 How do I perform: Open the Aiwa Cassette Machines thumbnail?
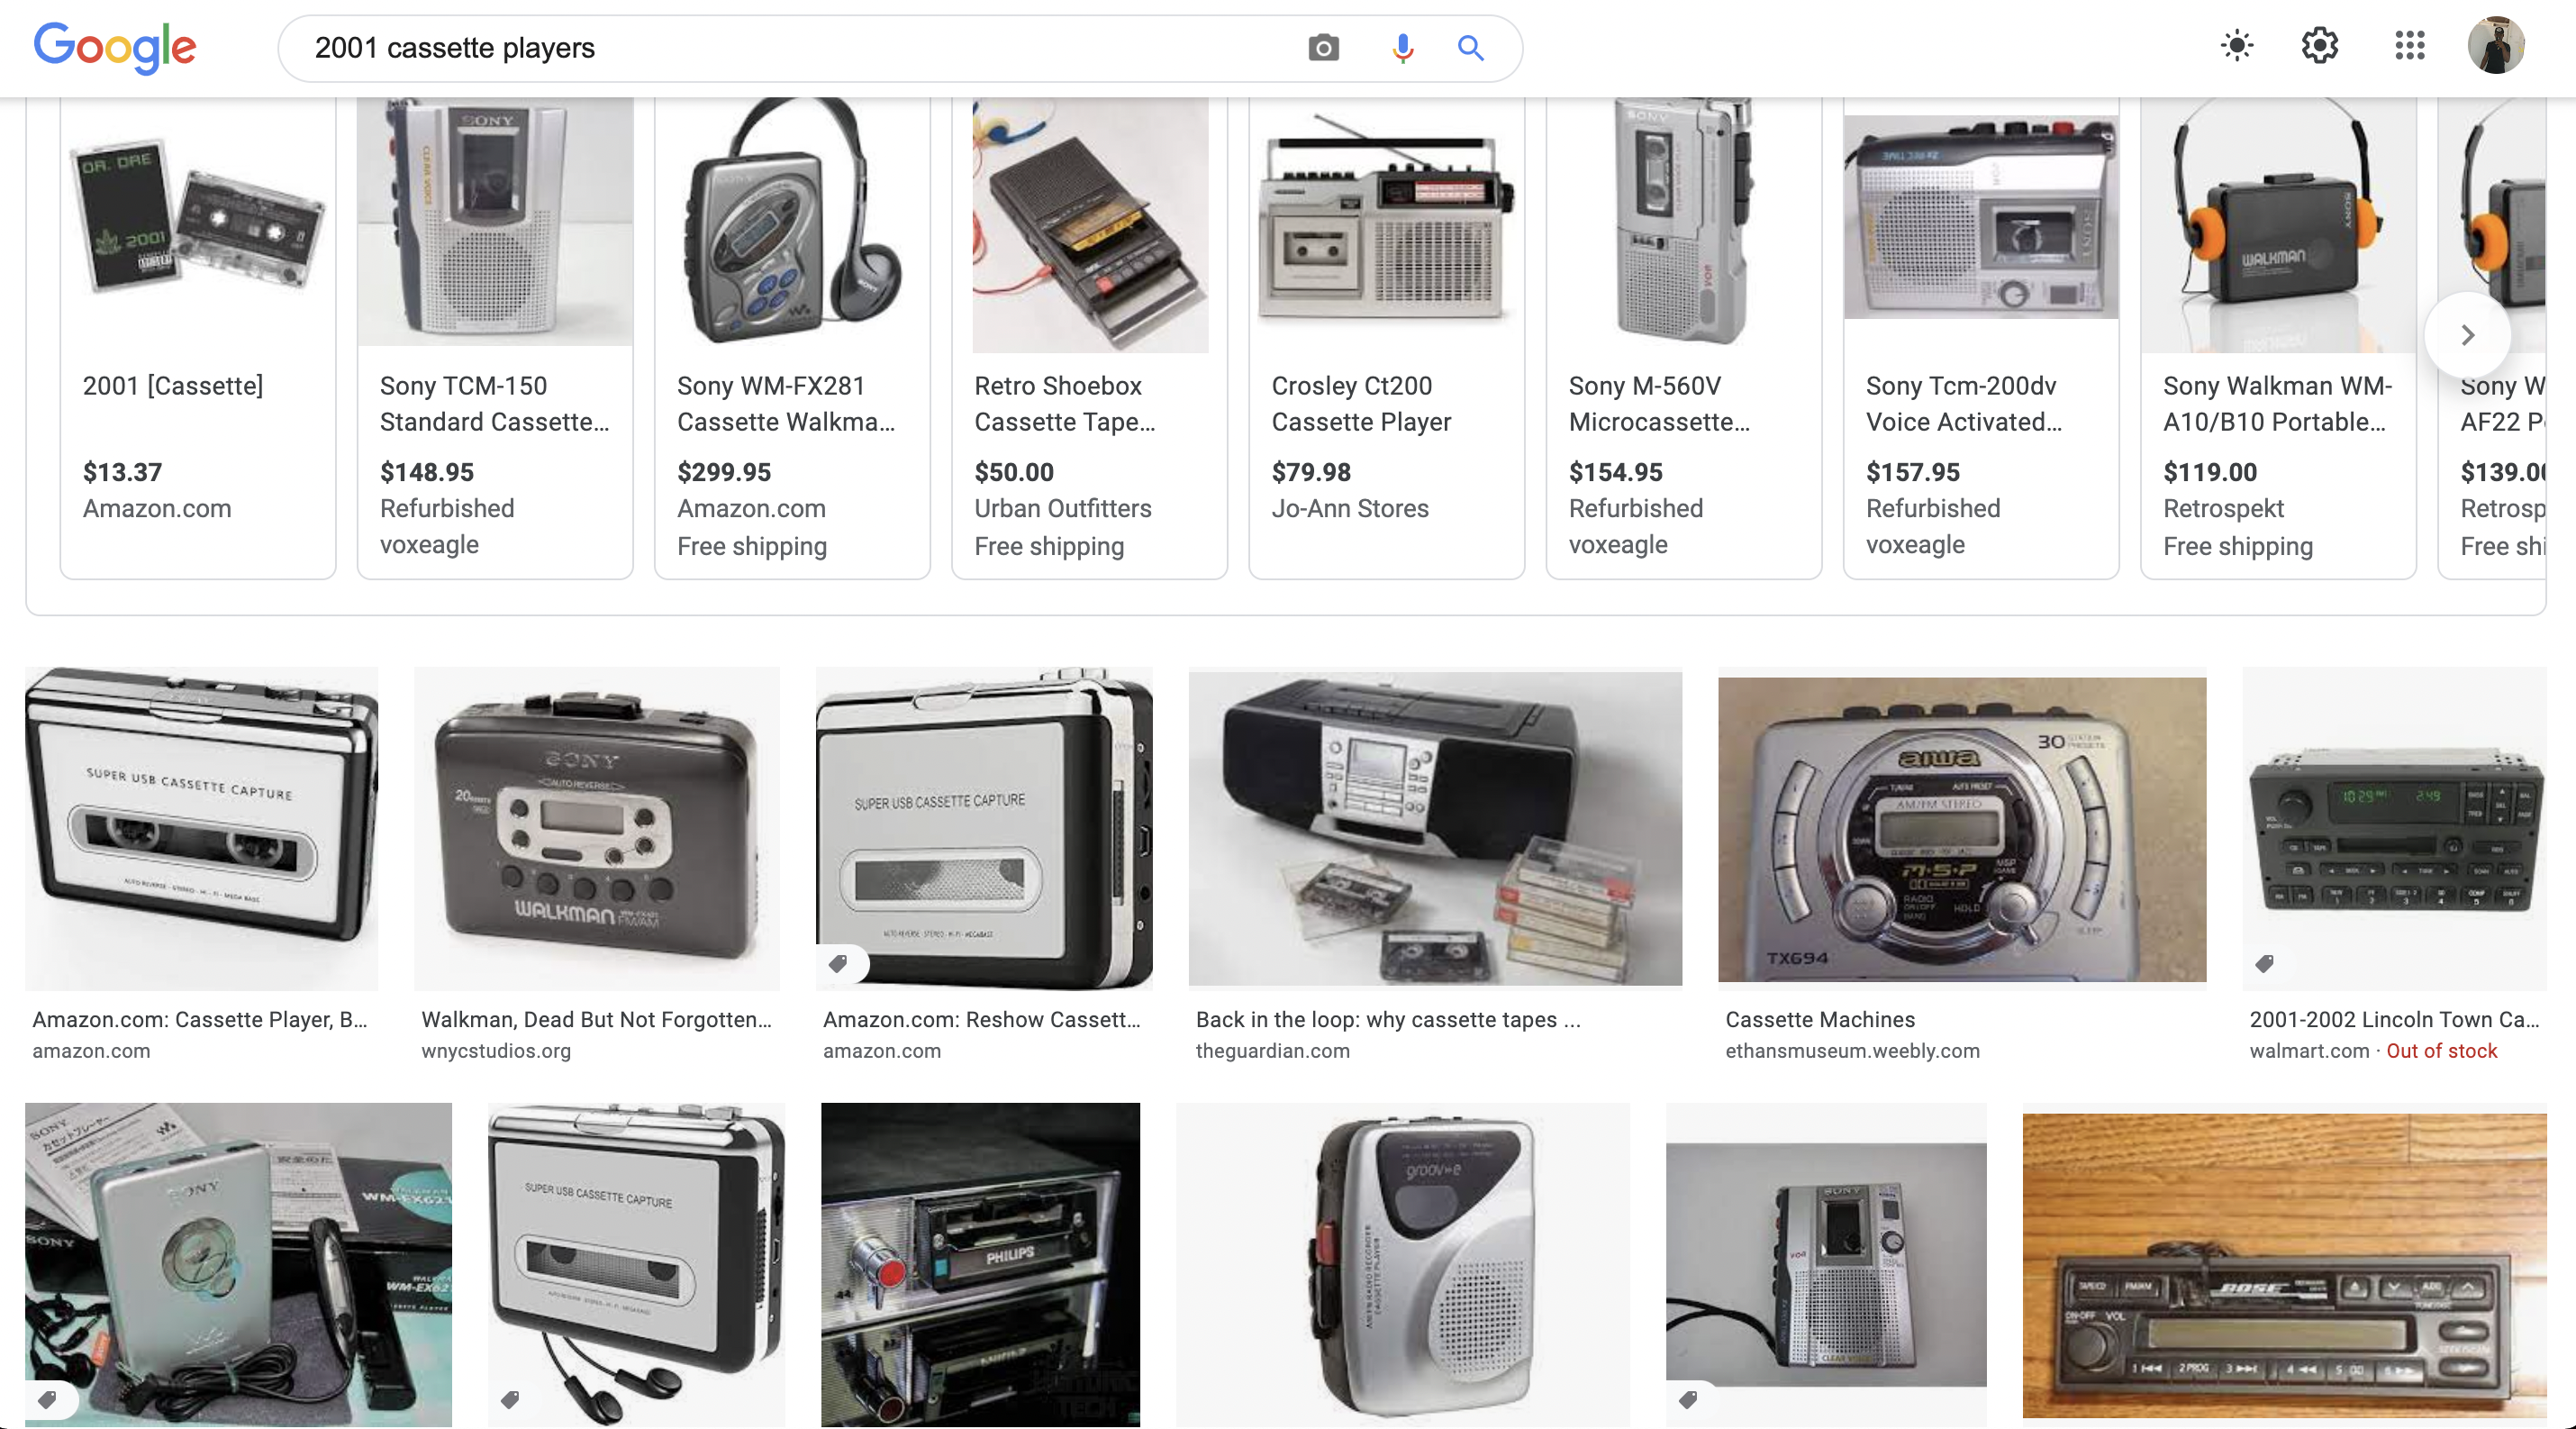tap(1962, 830)
